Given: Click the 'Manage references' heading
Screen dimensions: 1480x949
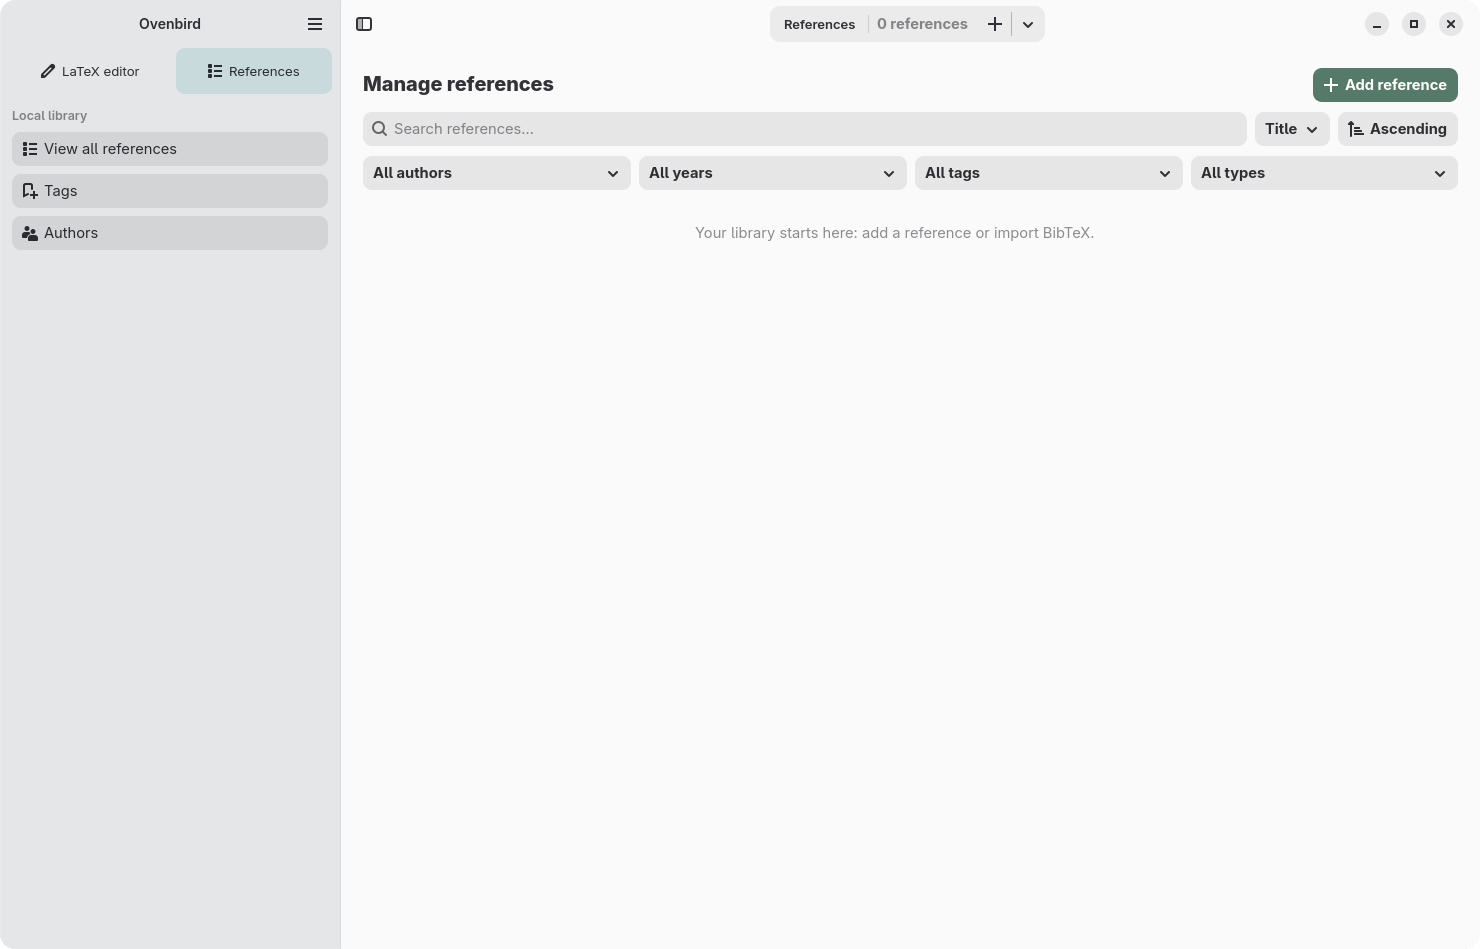Looking at the screenshot, I should (458, 84).
